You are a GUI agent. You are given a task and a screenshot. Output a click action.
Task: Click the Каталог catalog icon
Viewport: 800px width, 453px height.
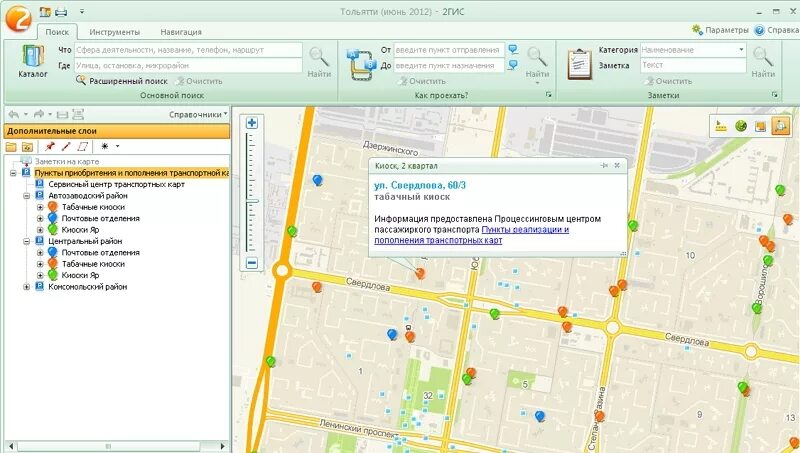point(33,61)
